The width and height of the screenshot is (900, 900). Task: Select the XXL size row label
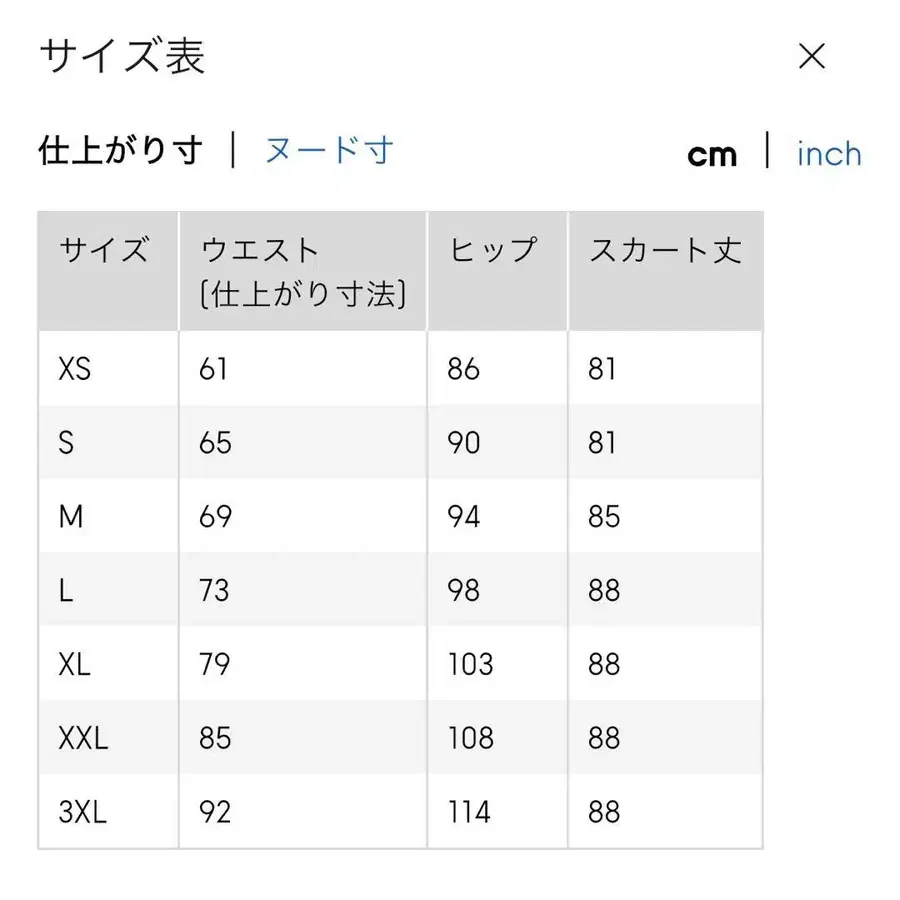point(83,738)
